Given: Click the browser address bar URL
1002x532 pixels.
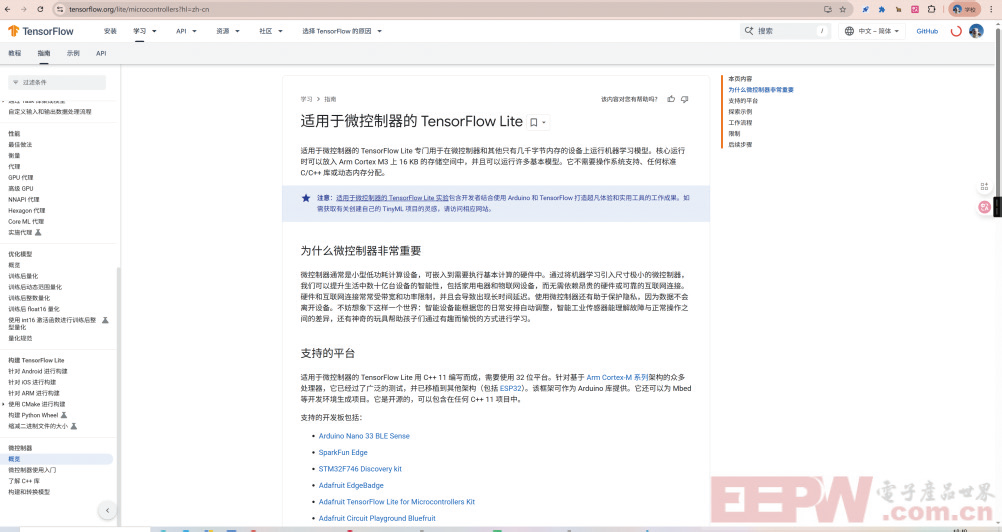Looking at the screenshot, I should coord(139,9).
